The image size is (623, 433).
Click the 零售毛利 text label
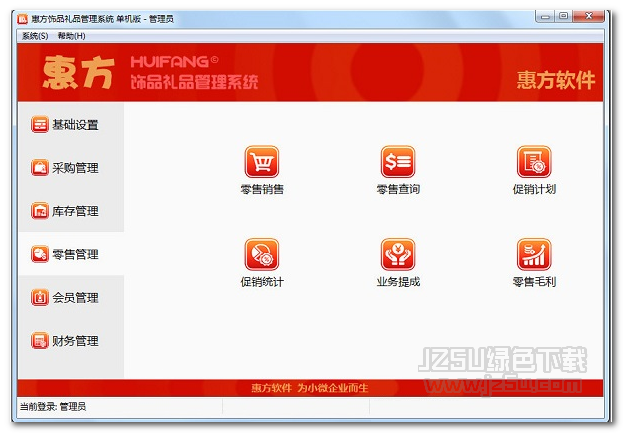click(534, 282)
